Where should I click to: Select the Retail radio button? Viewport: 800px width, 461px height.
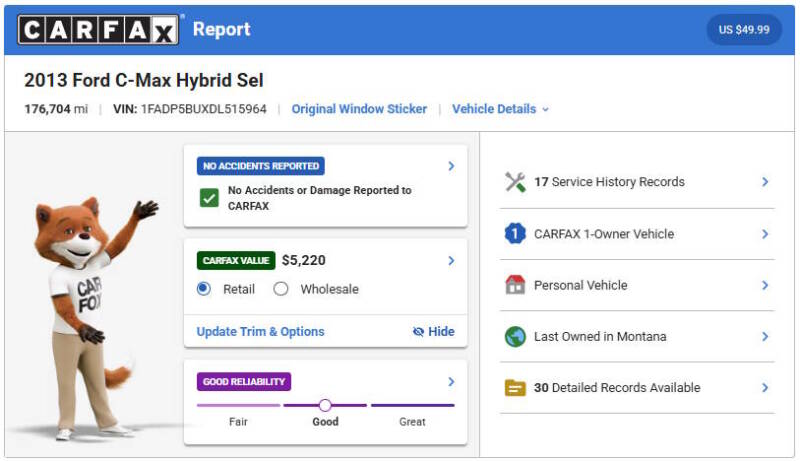click(x=204, y=289)
